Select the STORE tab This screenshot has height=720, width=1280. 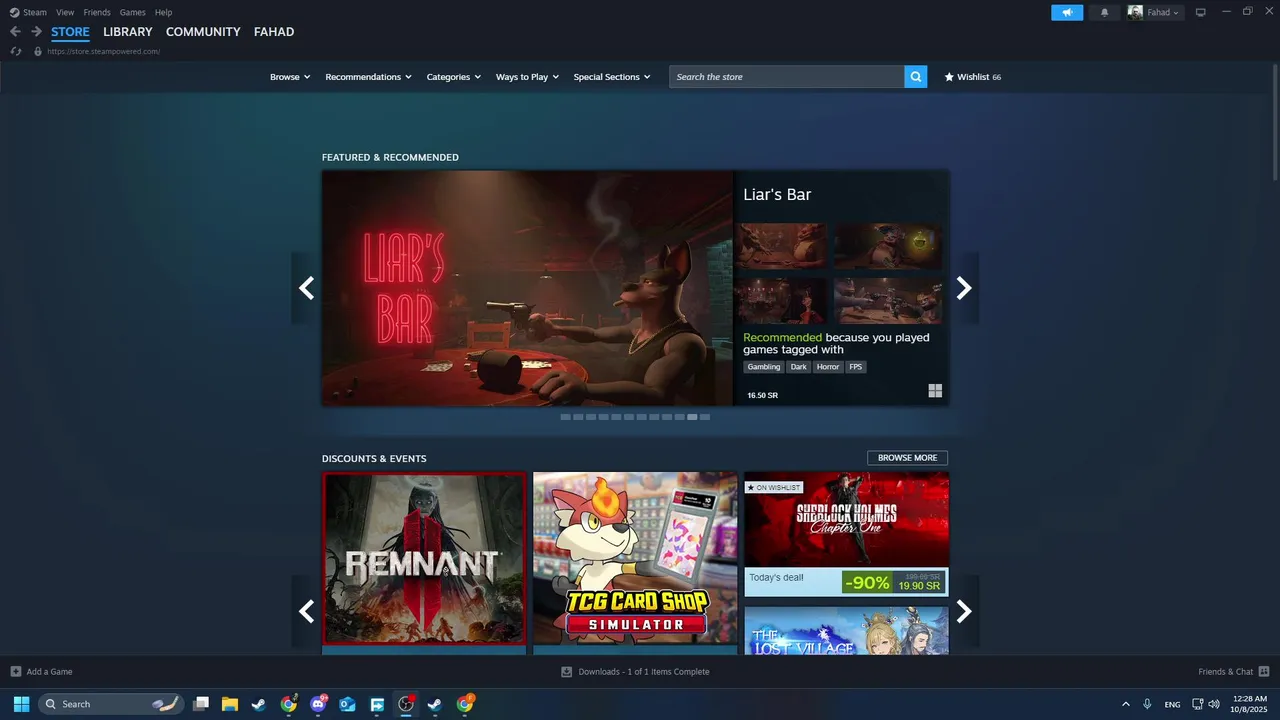point(71,32)
